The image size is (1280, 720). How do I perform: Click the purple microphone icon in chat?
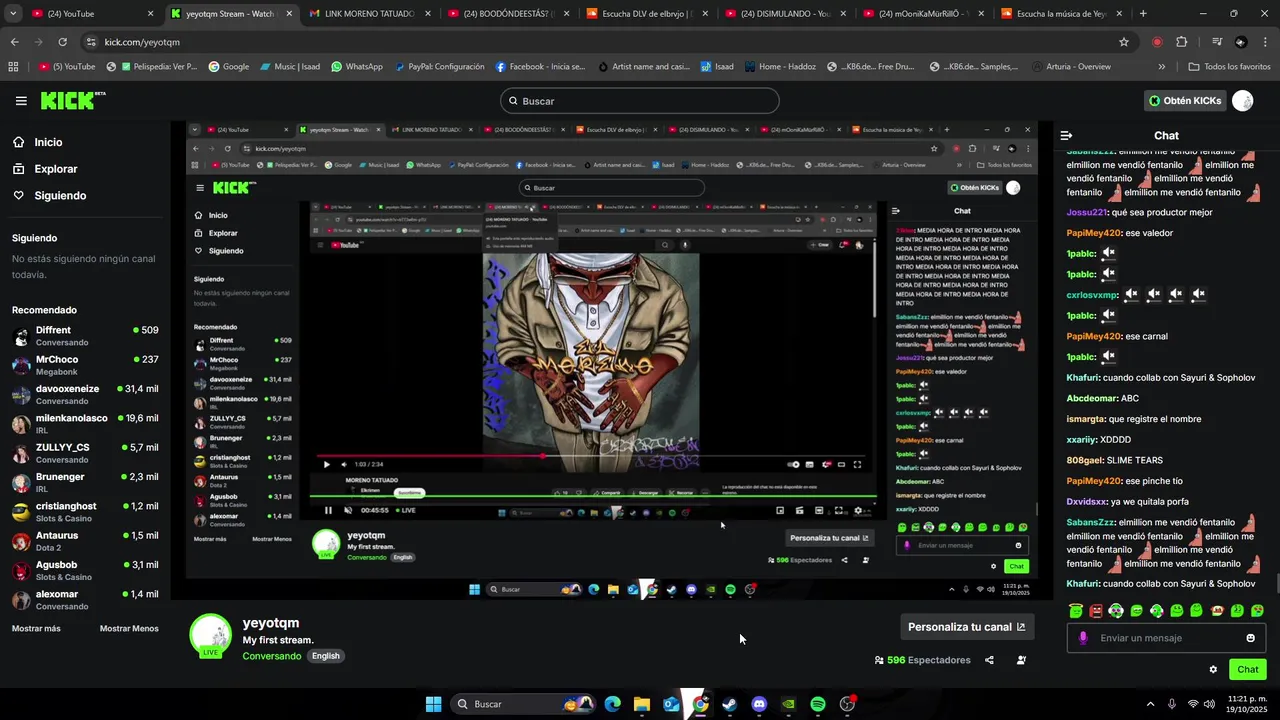[1083, 638]
